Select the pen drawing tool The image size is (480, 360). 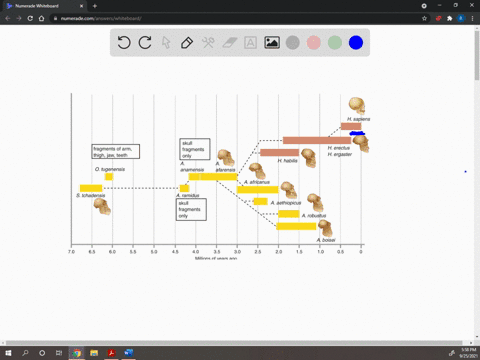[x=187, y=43]
